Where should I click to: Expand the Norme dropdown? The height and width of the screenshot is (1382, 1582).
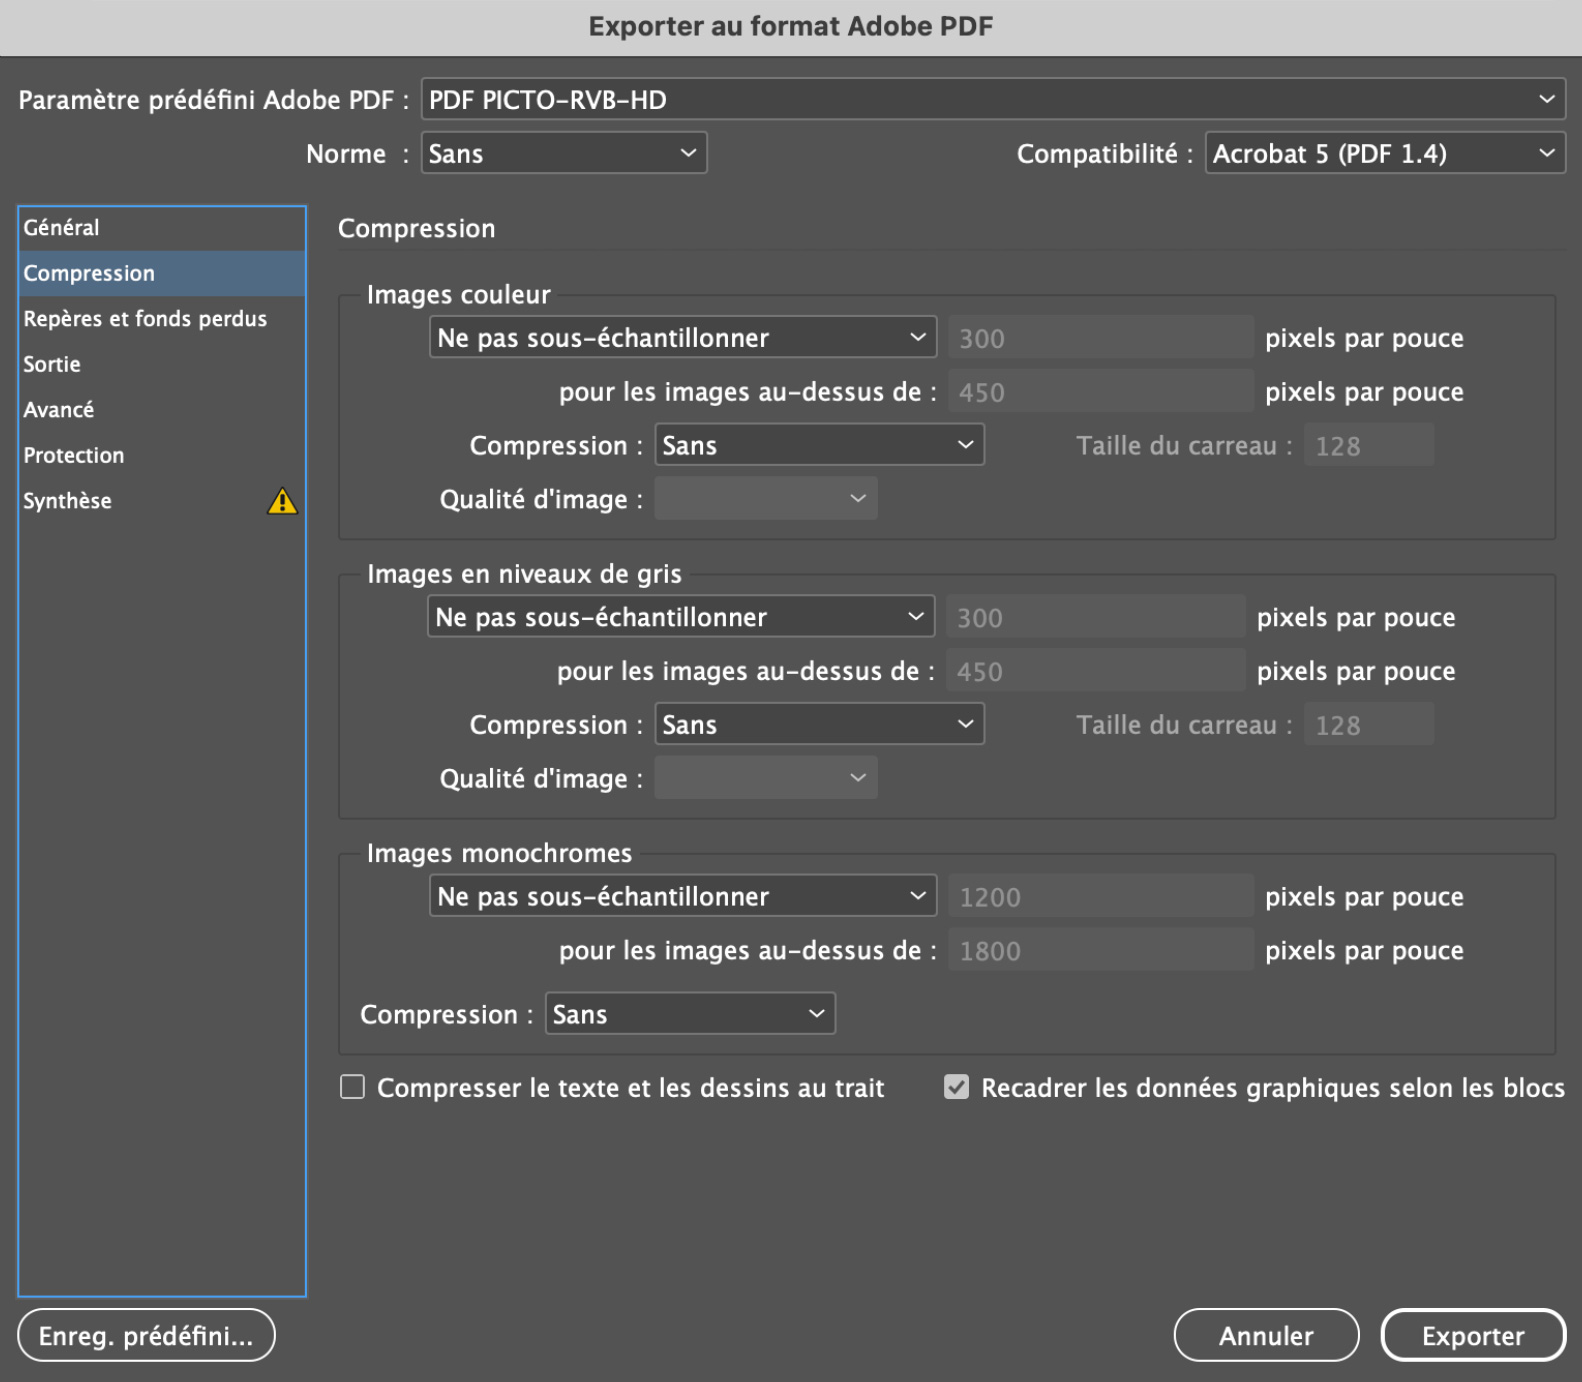pyautogui.click(x=563, y=154)
